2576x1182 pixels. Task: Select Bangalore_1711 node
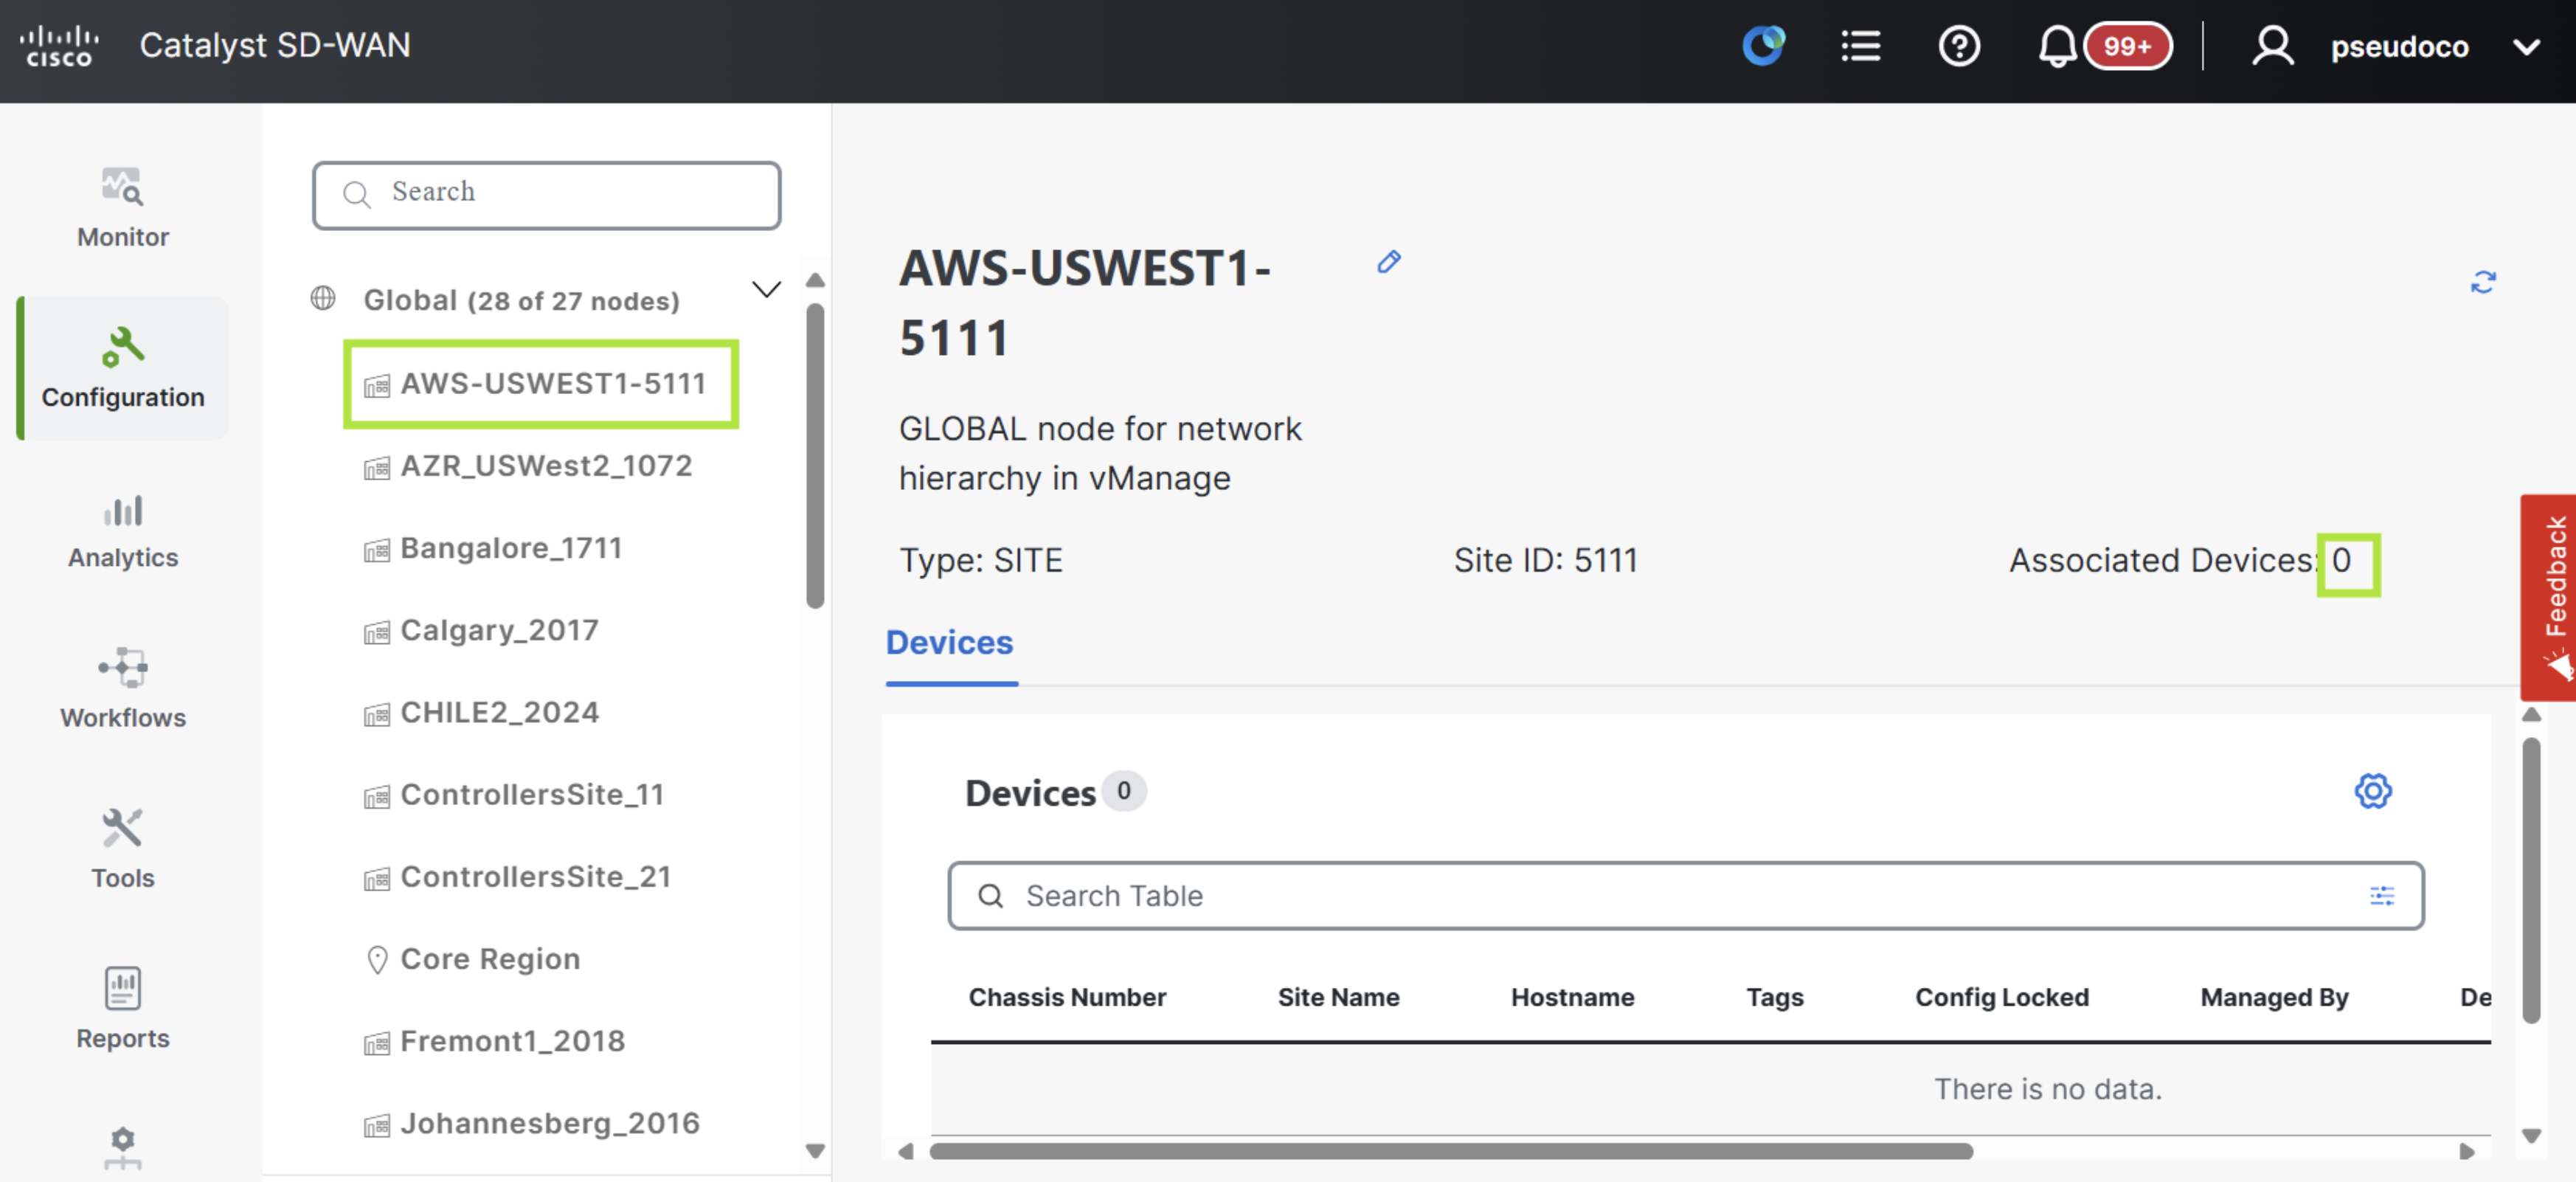coord(511,548)
